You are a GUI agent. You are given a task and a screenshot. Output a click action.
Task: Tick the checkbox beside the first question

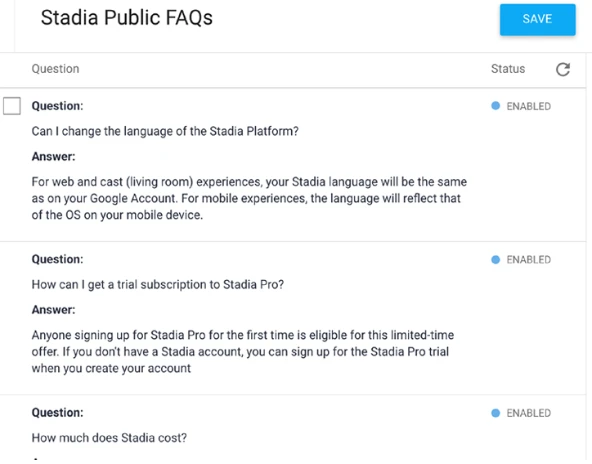12,106
